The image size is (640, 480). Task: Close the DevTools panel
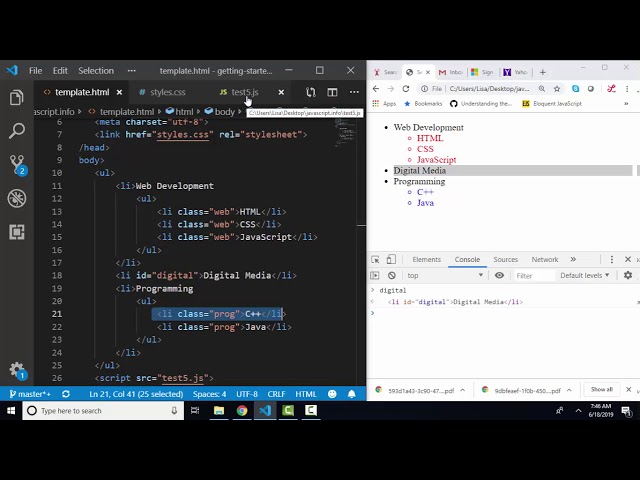click(x=628, y=260)
